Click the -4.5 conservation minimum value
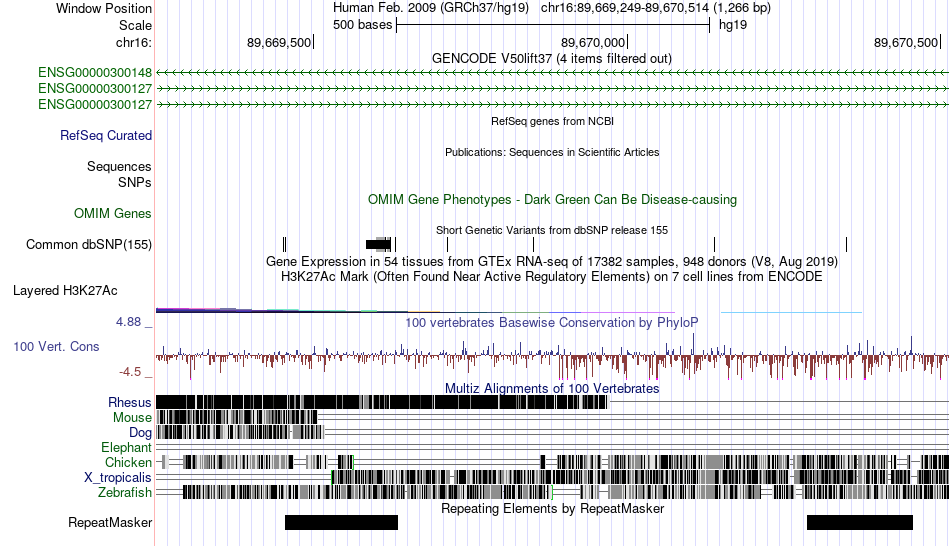This screenshot has height=546, width=950. point(130,372)
